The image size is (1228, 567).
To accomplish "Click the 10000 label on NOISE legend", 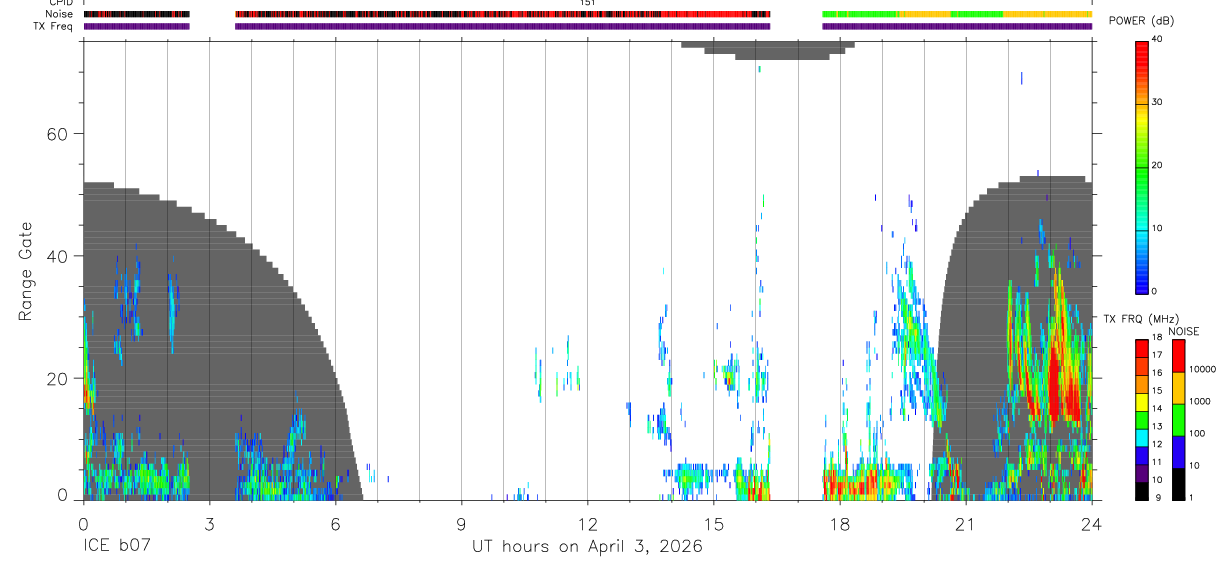I will pos(1203,369).
